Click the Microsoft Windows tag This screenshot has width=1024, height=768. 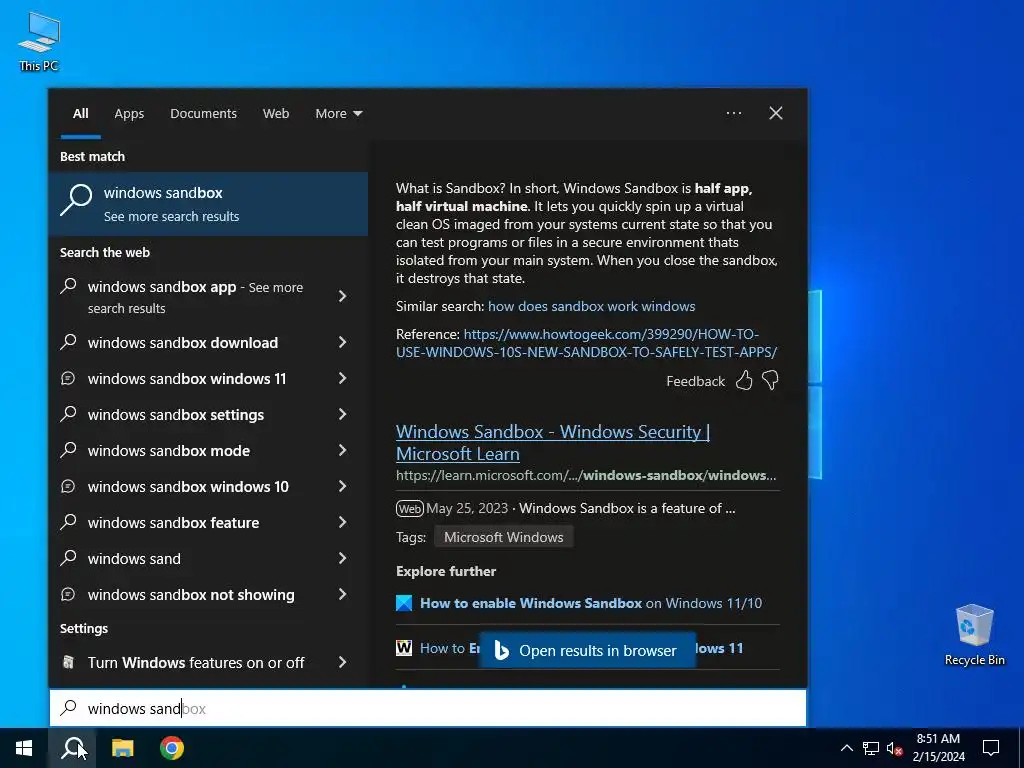tap(504, 537)
